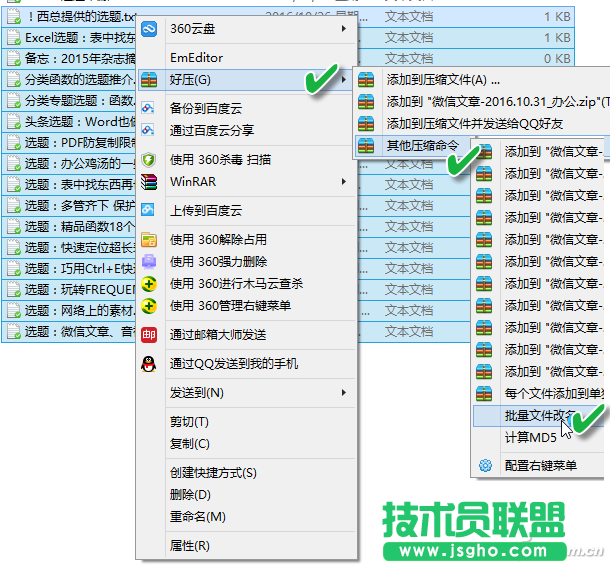Expand the 发送到(N) submenu arrow
The width and height of the screenshot is (610, 567).
point(345,392)
